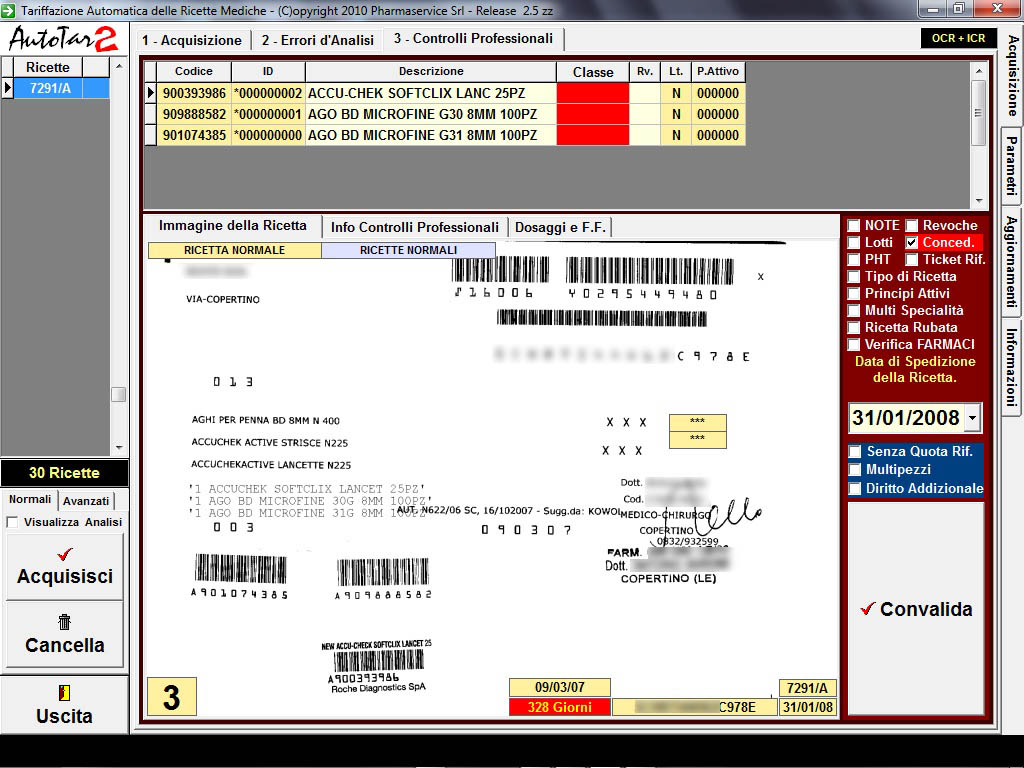Viewport: 1024px width, 768px height.
Task: Open the Info Controlli Professionali tab
Action: pos(414,227)
